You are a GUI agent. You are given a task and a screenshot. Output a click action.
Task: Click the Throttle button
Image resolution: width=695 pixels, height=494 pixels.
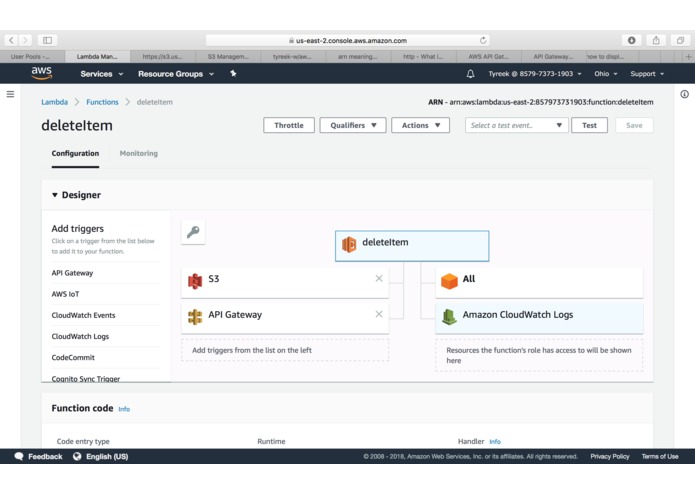coord(289,125)
